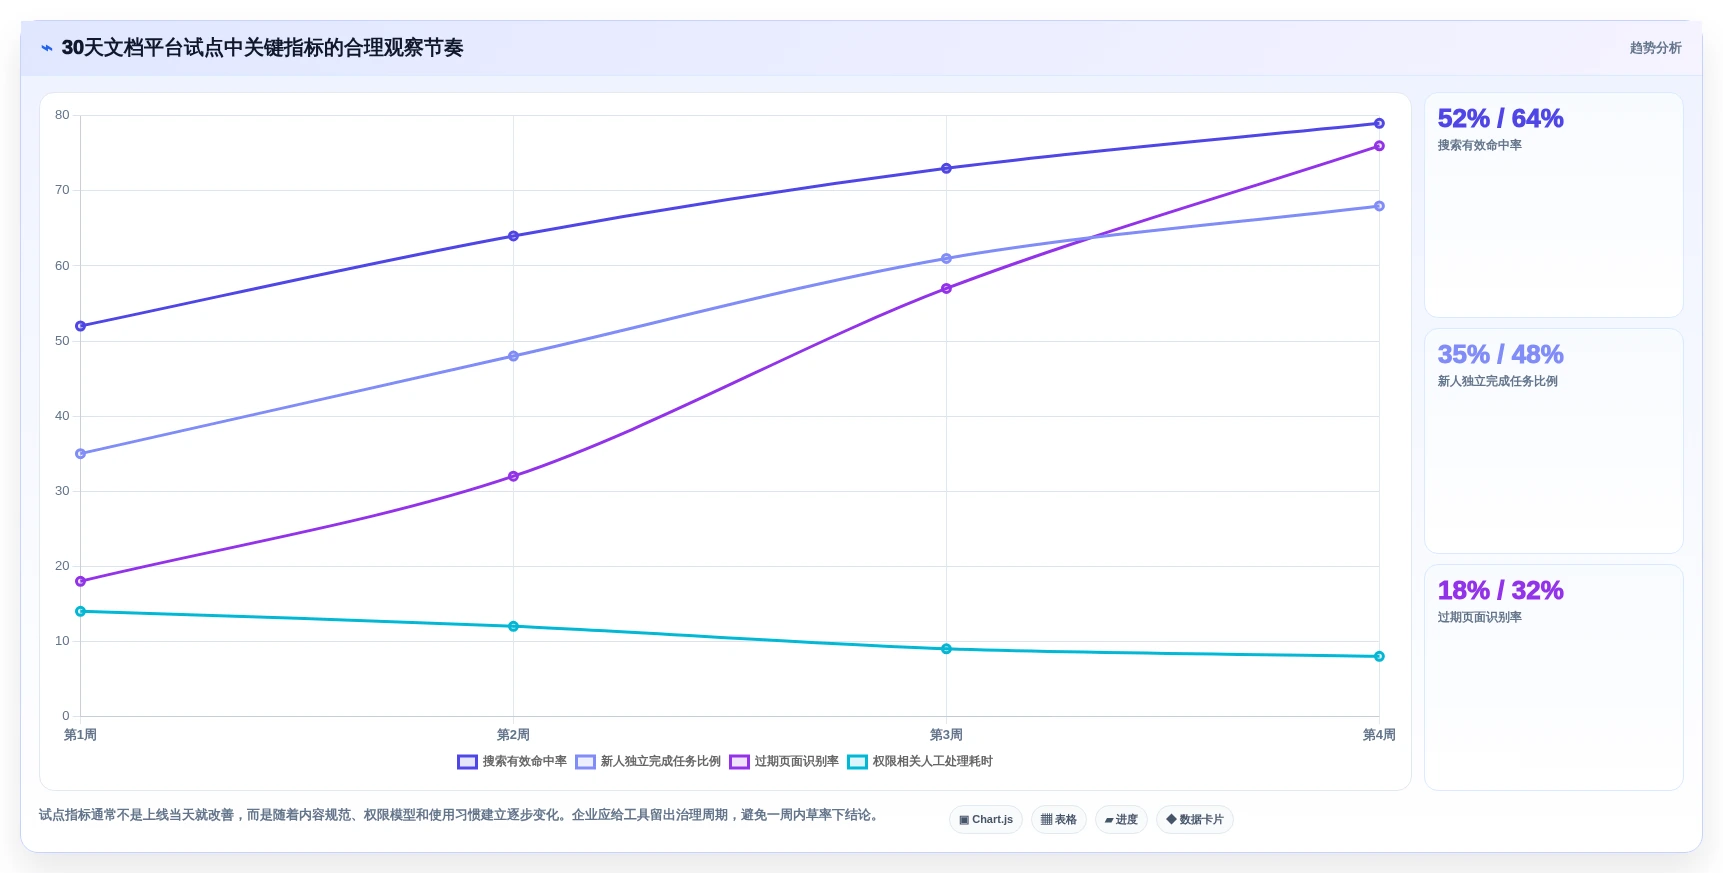1723x873 pixels.
Task: Click the 进度 tag chip
Action: [1121, 819]
